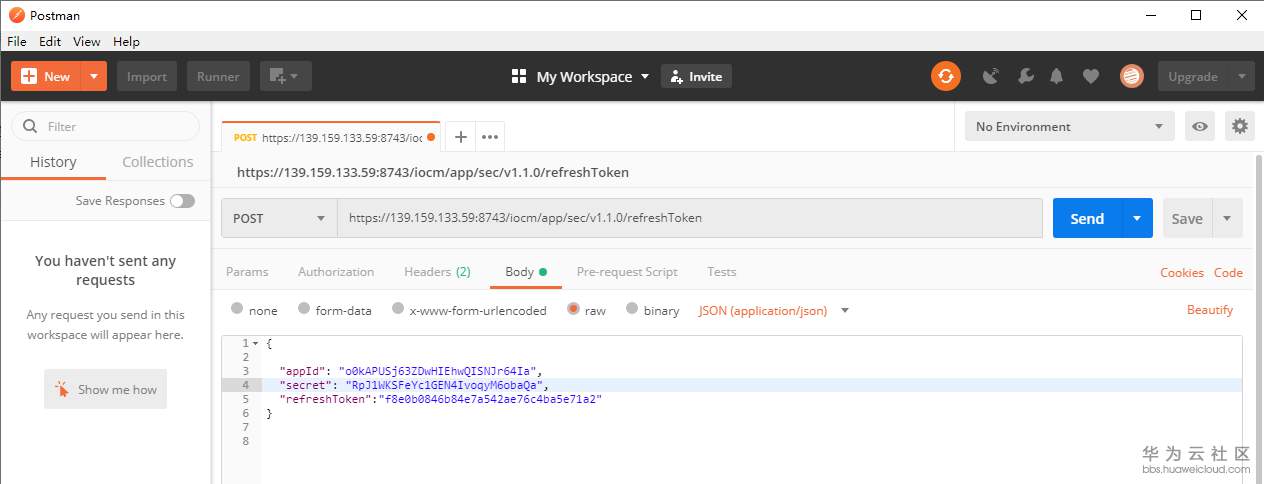Expand the My Workspace dropdown
Screen dimensions: 1264x484
pyautogui.click(x=645, y=76)
